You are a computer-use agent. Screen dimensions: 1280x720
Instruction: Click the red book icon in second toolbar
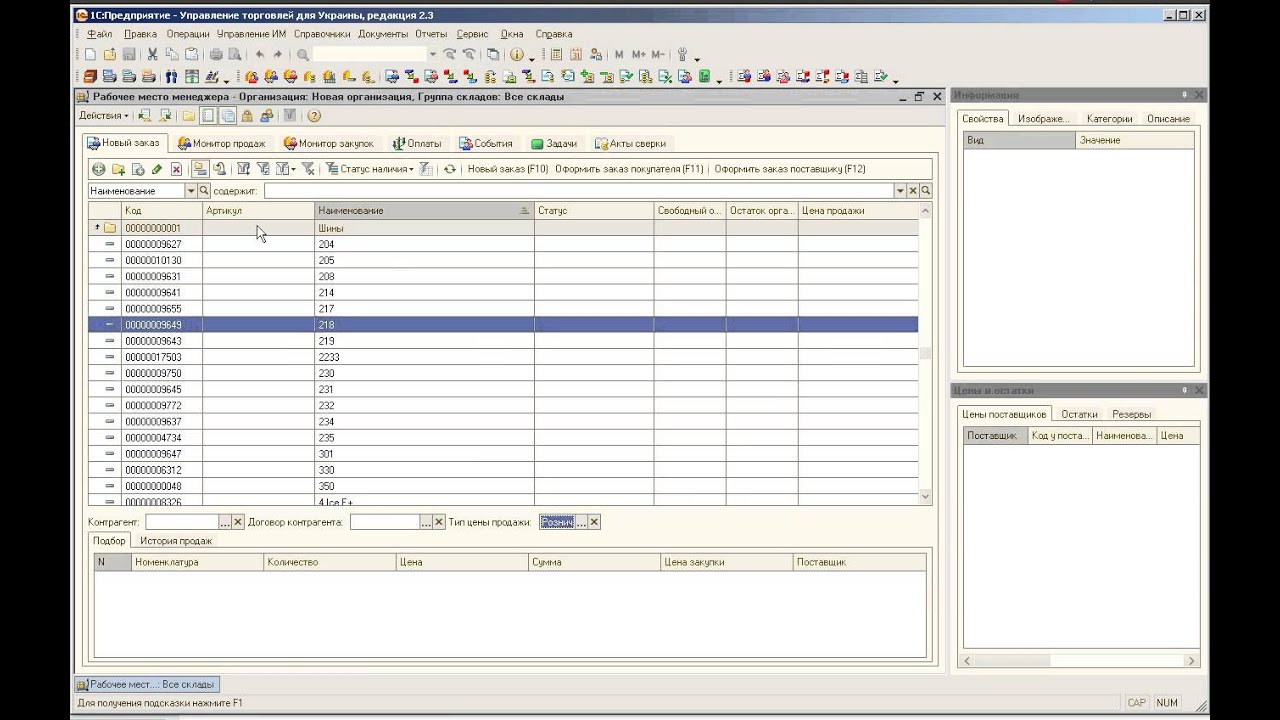tap(90, 77)
